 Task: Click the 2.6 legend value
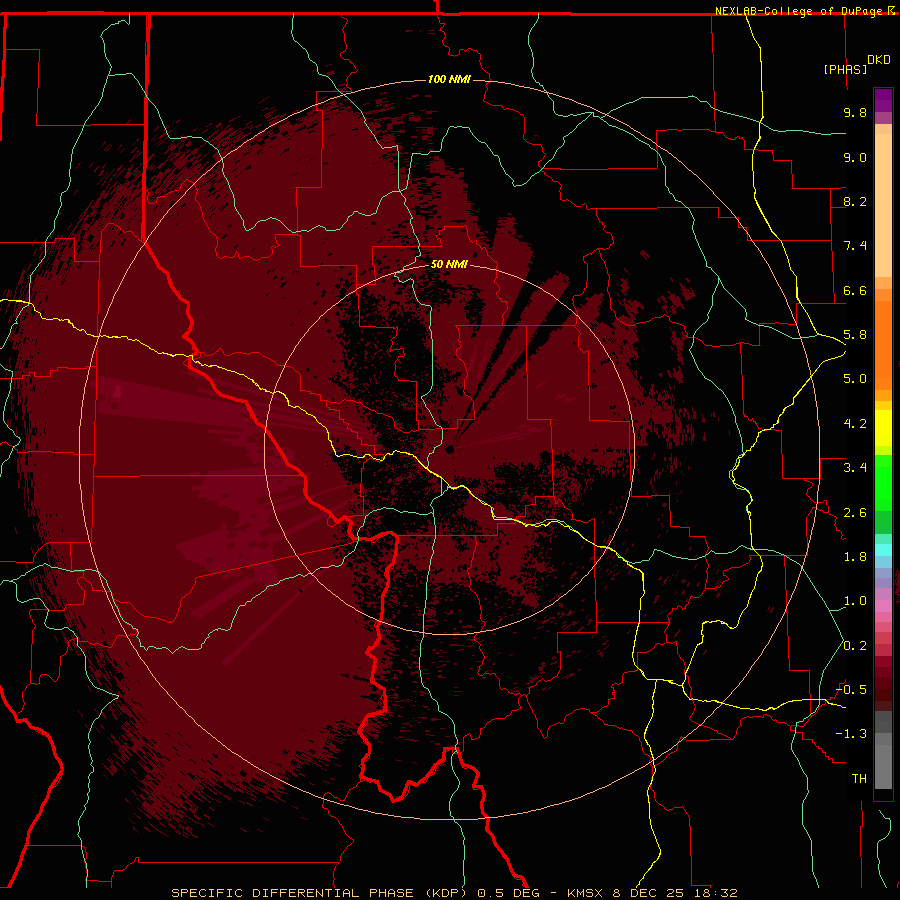[x=855, y=513]
